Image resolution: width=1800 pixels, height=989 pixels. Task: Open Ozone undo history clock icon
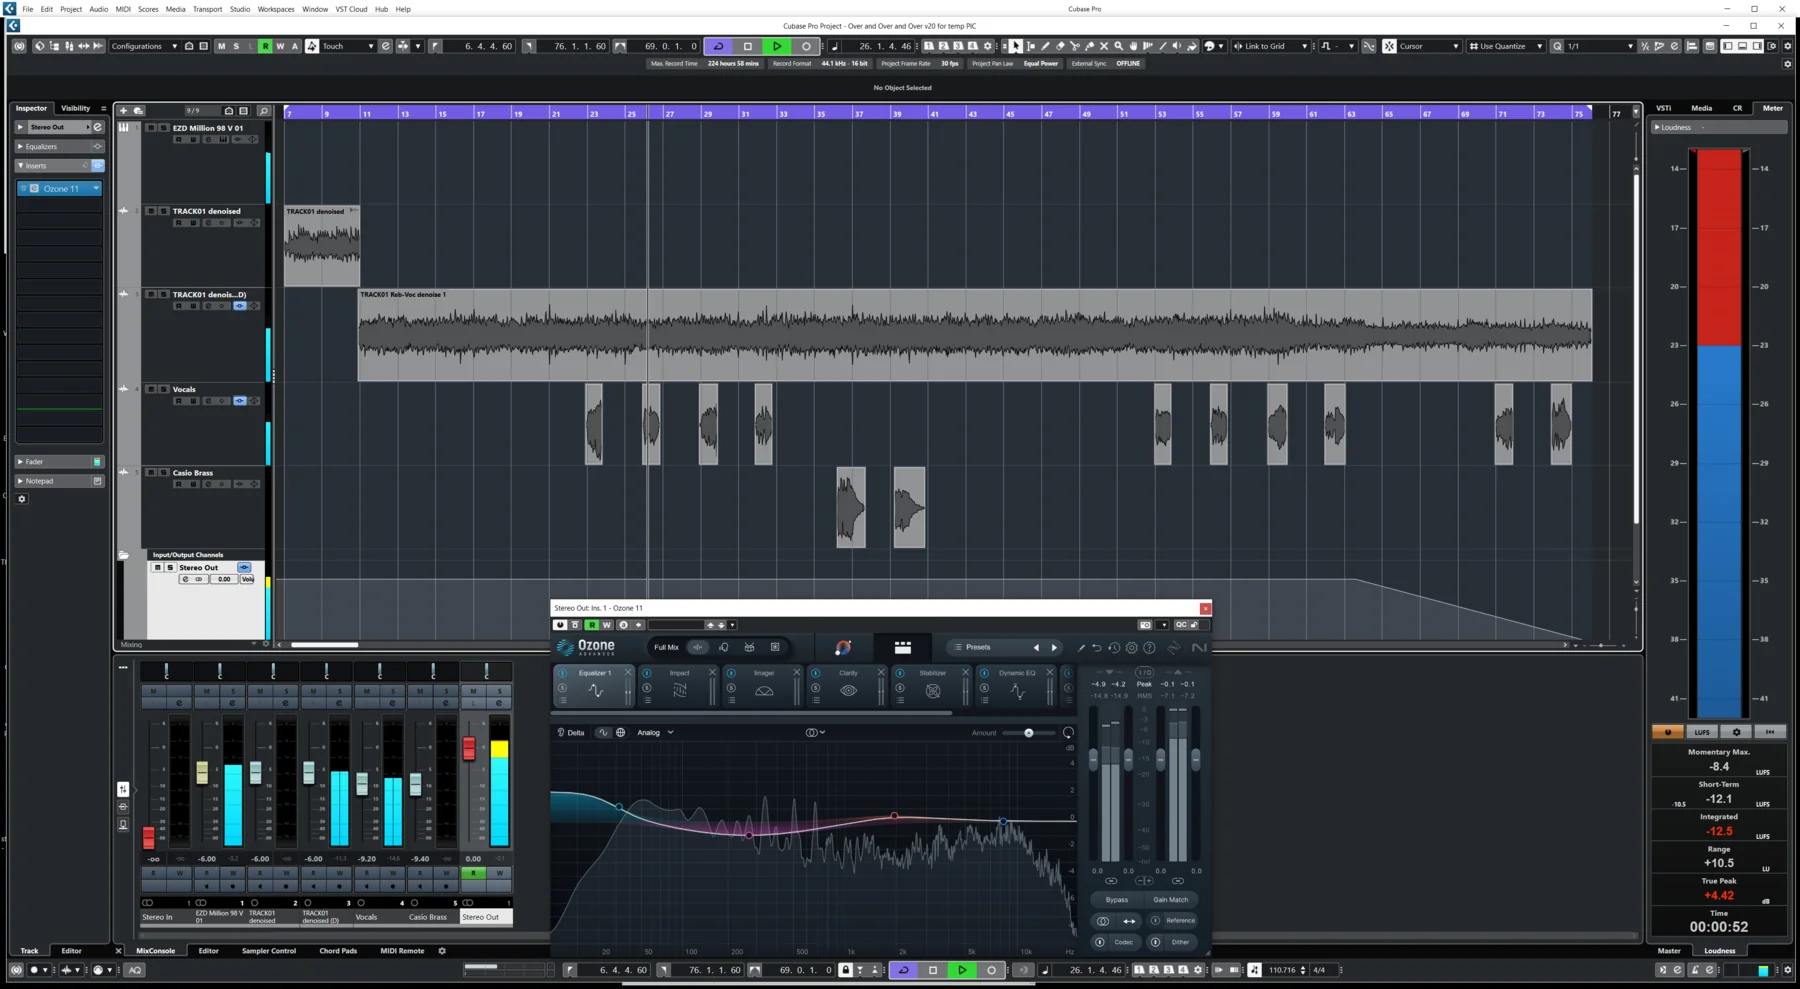1114,647
